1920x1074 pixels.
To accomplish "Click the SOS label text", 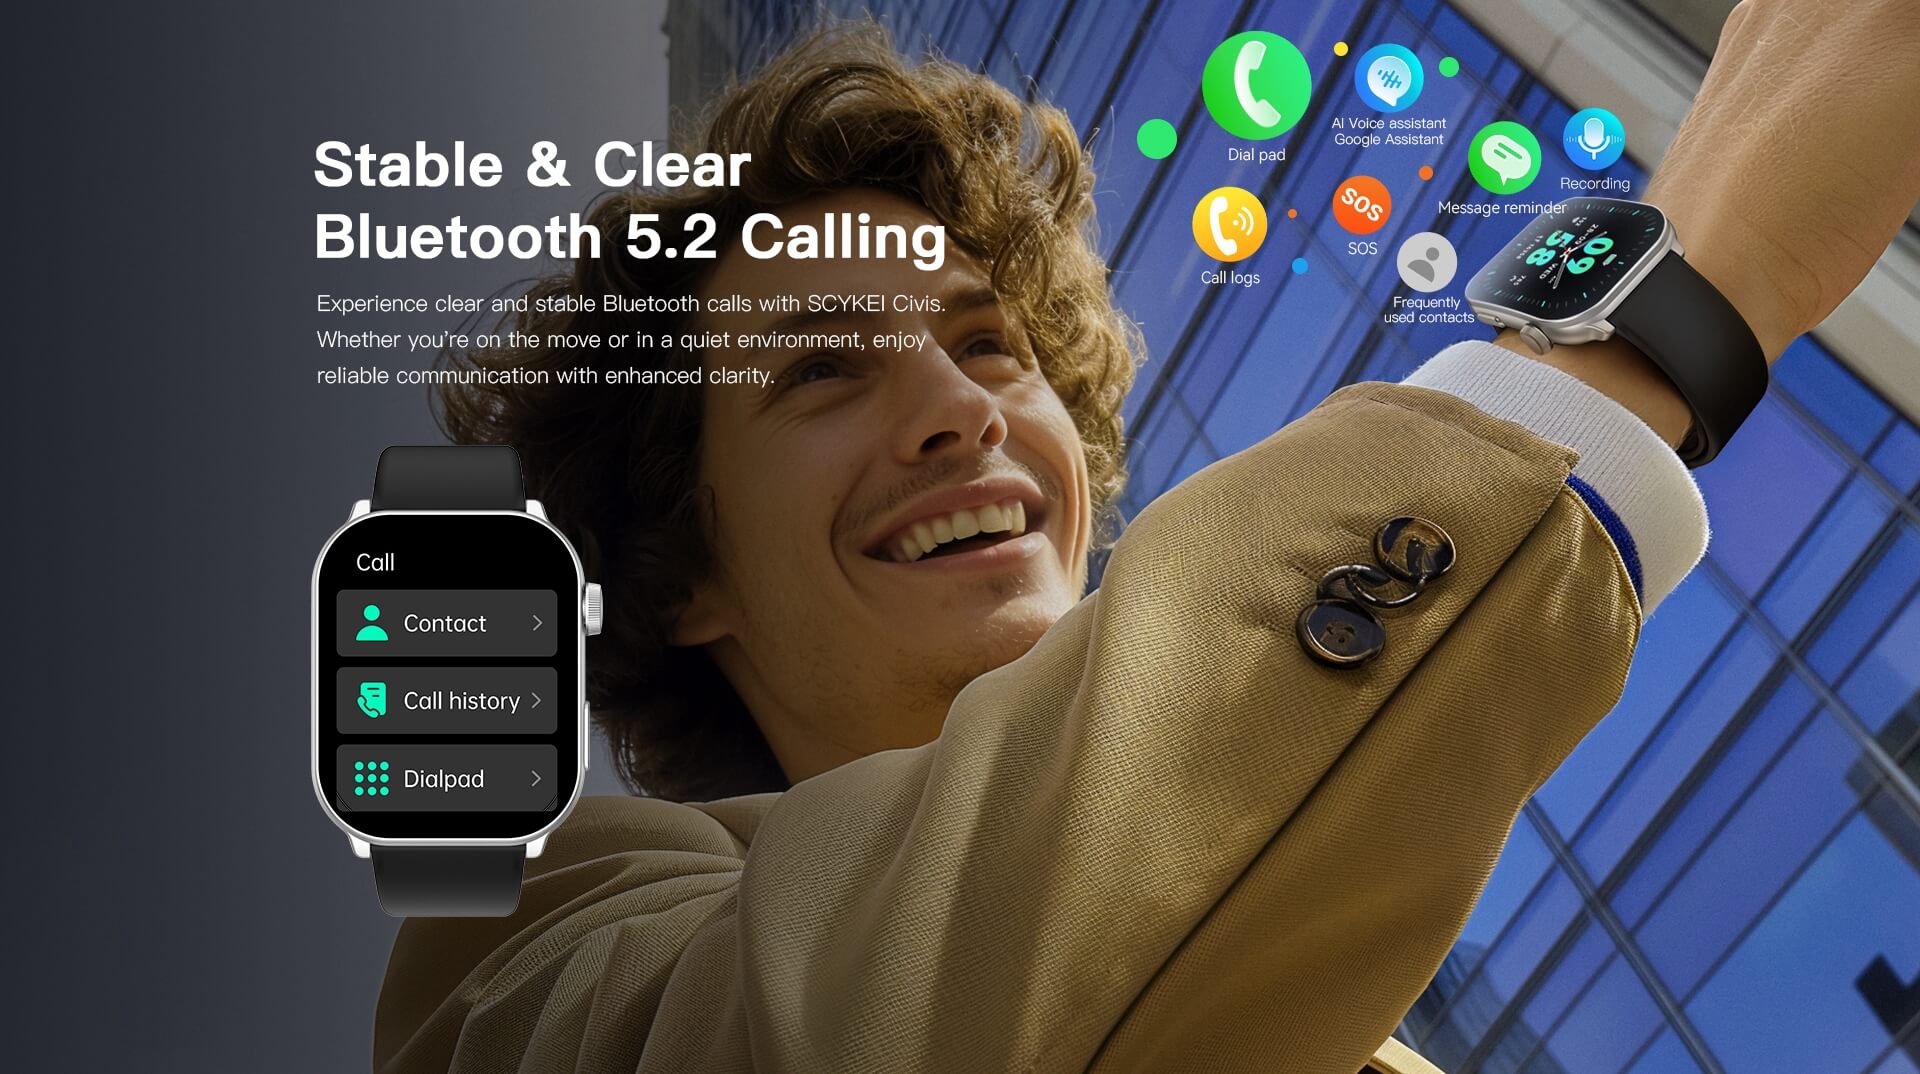I will click(1362, 248).
